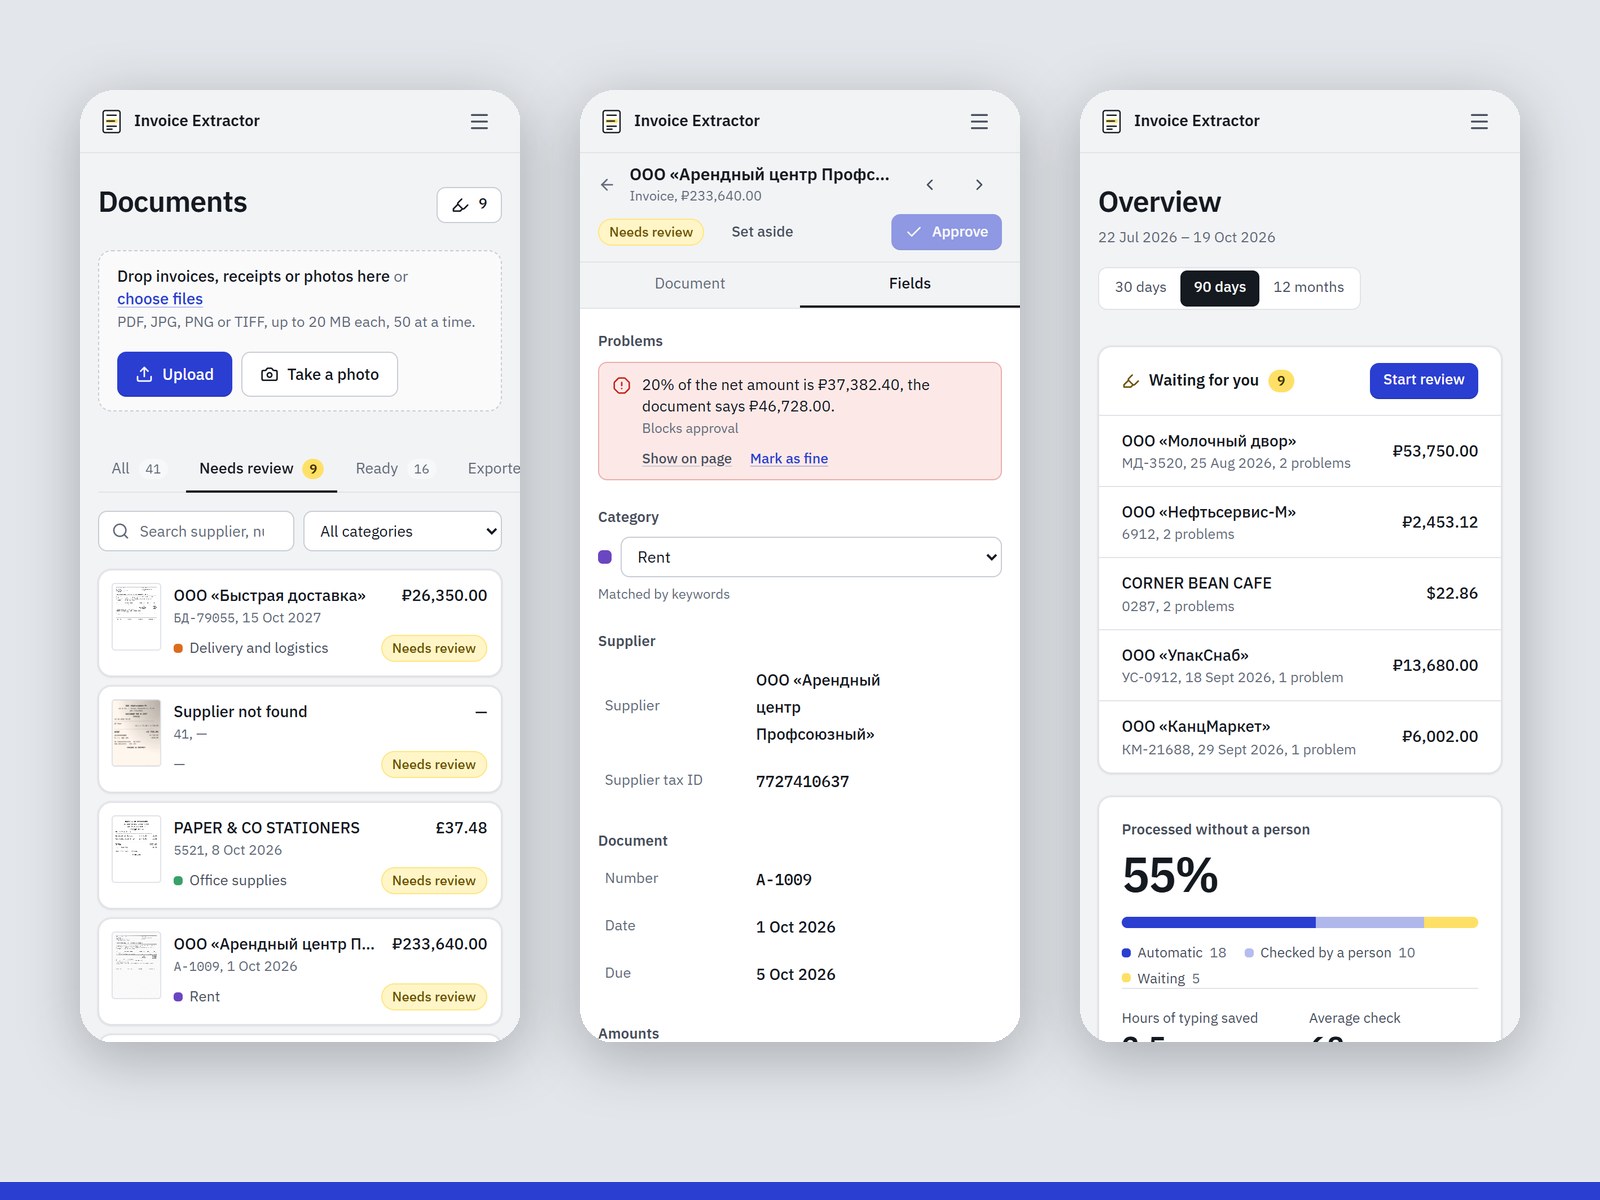This screenshot has width=1600, height=1200.
Task: Click Start review button
Action: [1423, 380]
